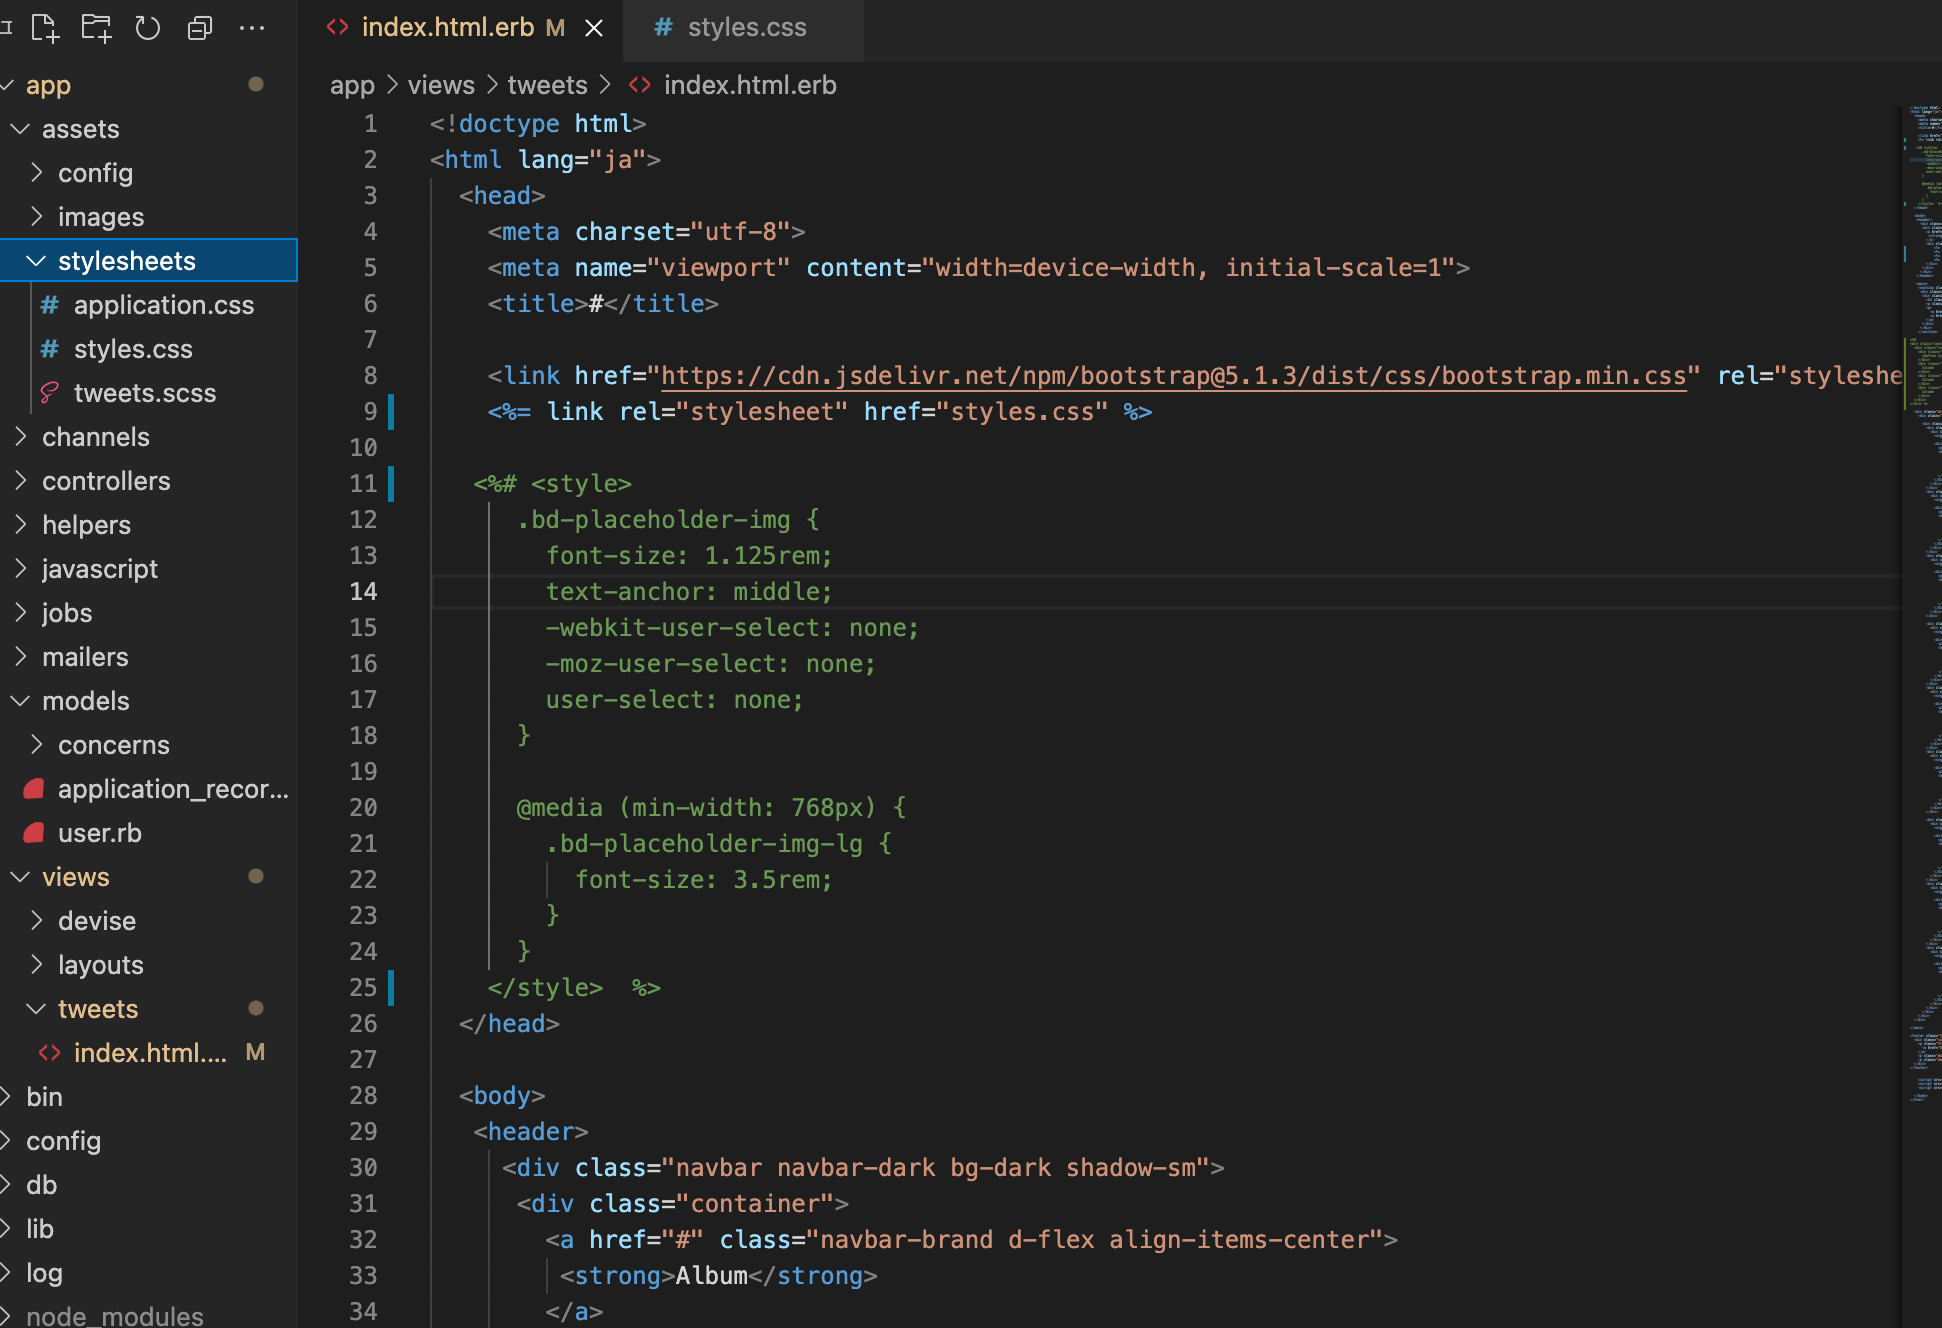The image size is (1942, 1328).
Task: Click the tweets breadcrumb segment
Action: [547, 85]
